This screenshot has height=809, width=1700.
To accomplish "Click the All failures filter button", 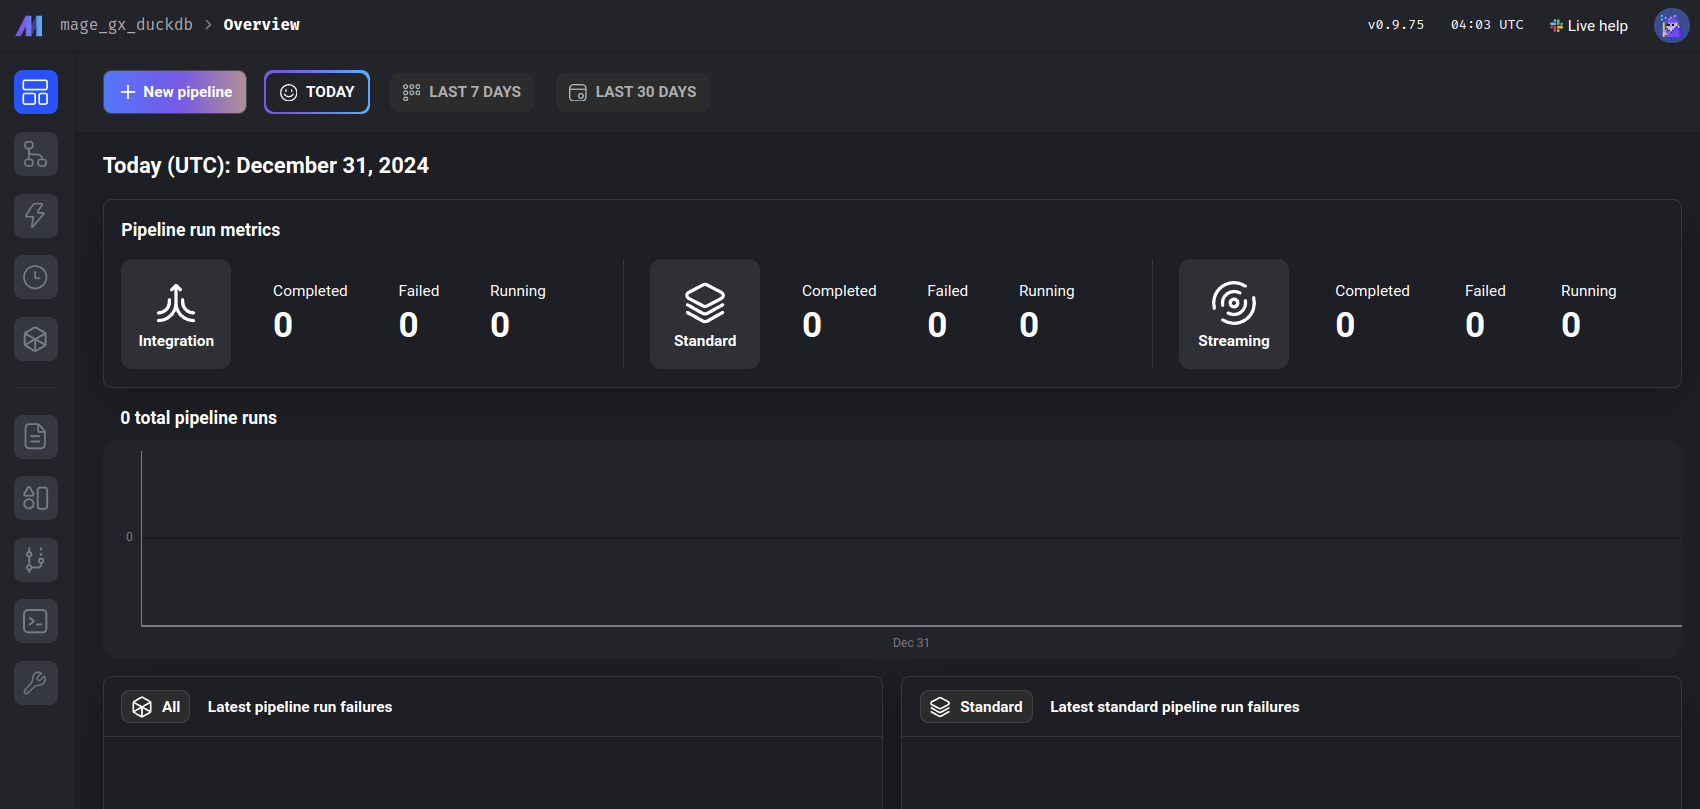I will click(x=156, y=707).
